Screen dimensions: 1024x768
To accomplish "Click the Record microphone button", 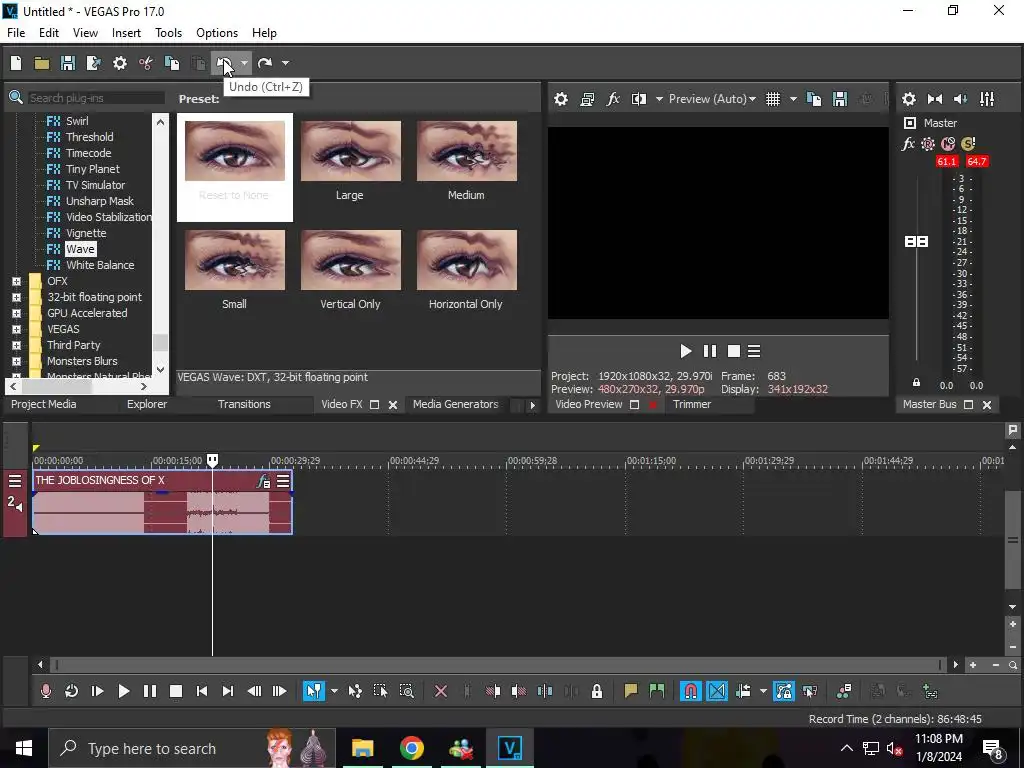I will (x=46, y=691).
